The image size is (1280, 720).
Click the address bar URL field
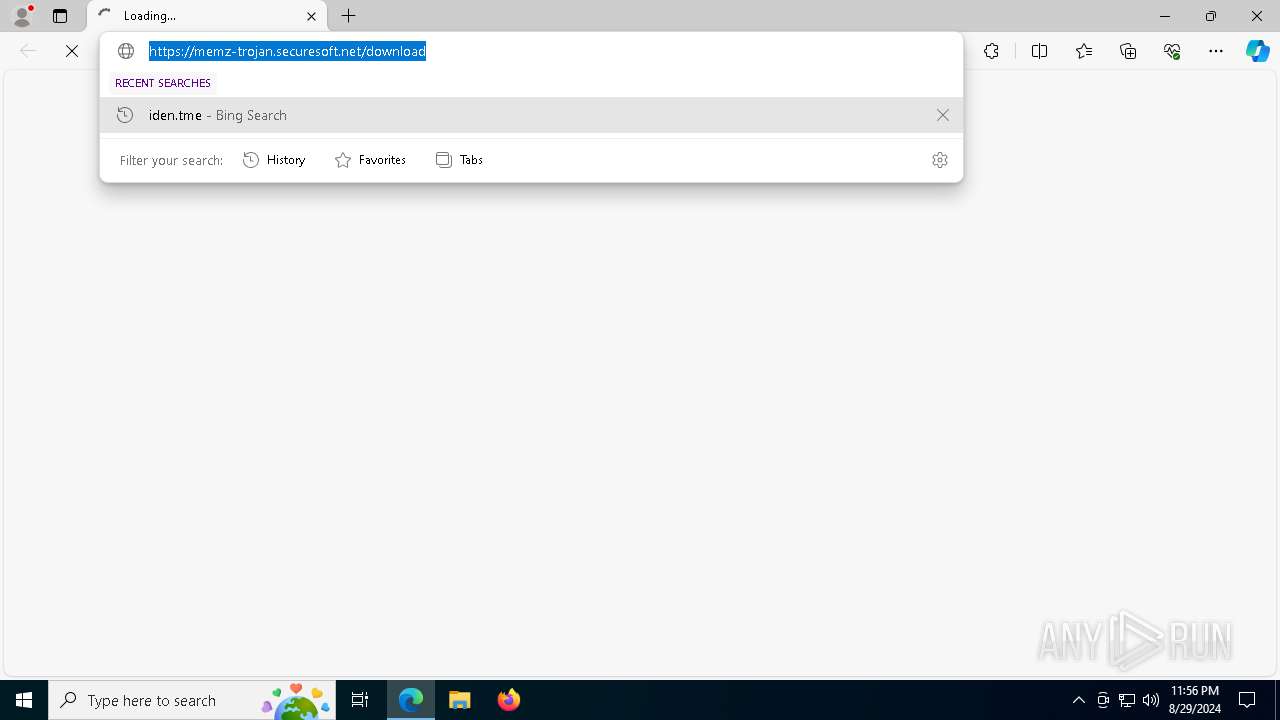coord(532,51)
